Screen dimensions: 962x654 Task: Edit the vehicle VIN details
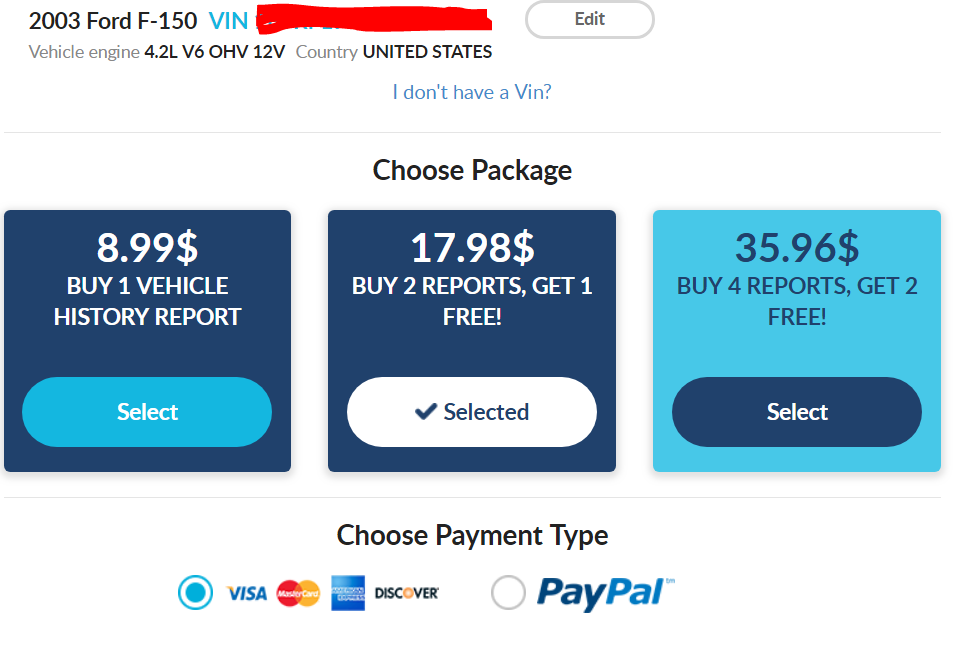tap(590, 19)
